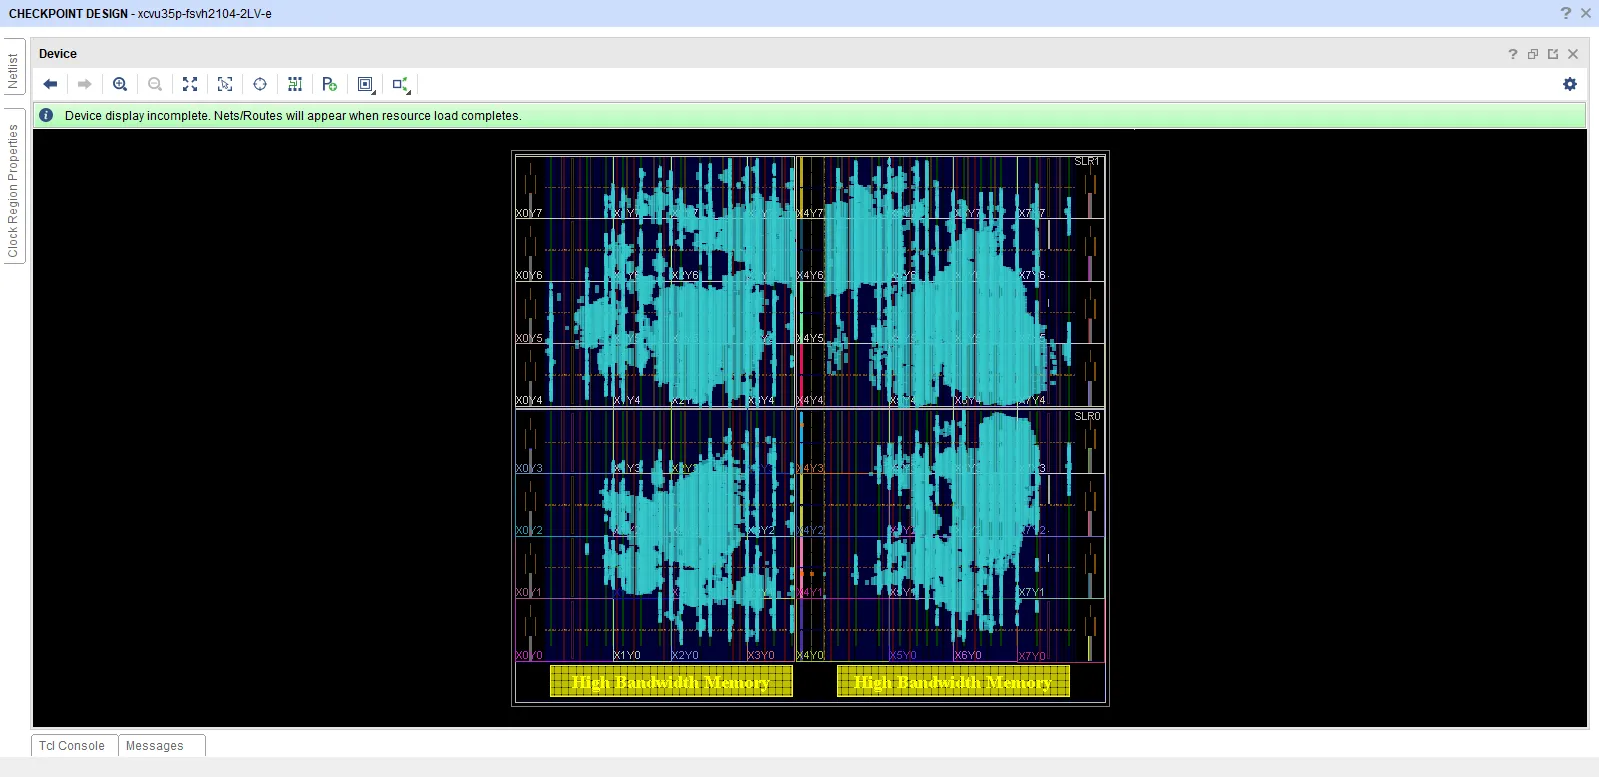This screenshot has width=1599, height=777.
Task: Open Device view settings gear
Action: click(1570, 84)
